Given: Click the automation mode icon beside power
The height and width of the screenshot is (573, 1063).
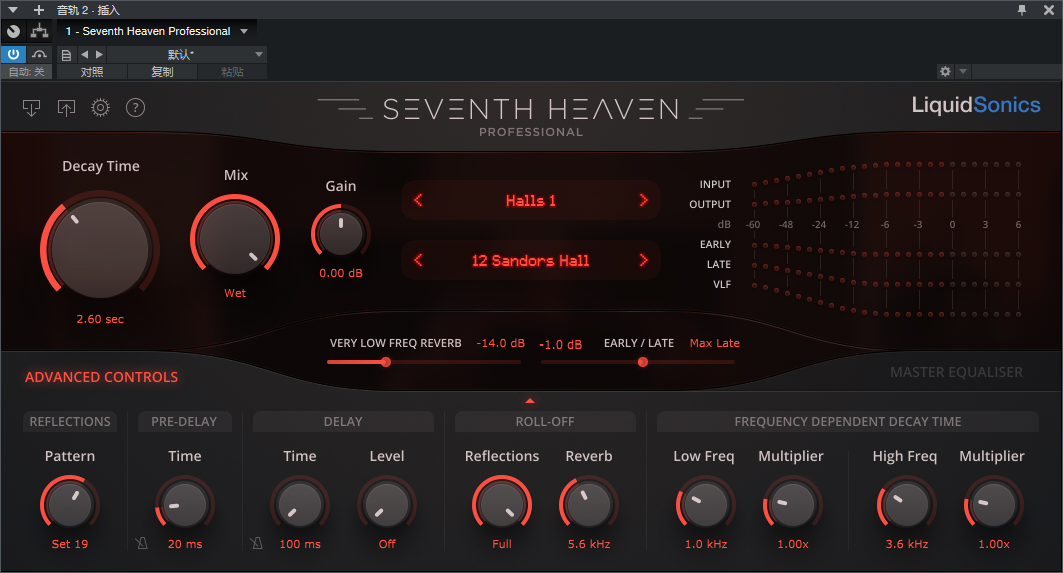Looking at the screenshot, I should 39,54.
